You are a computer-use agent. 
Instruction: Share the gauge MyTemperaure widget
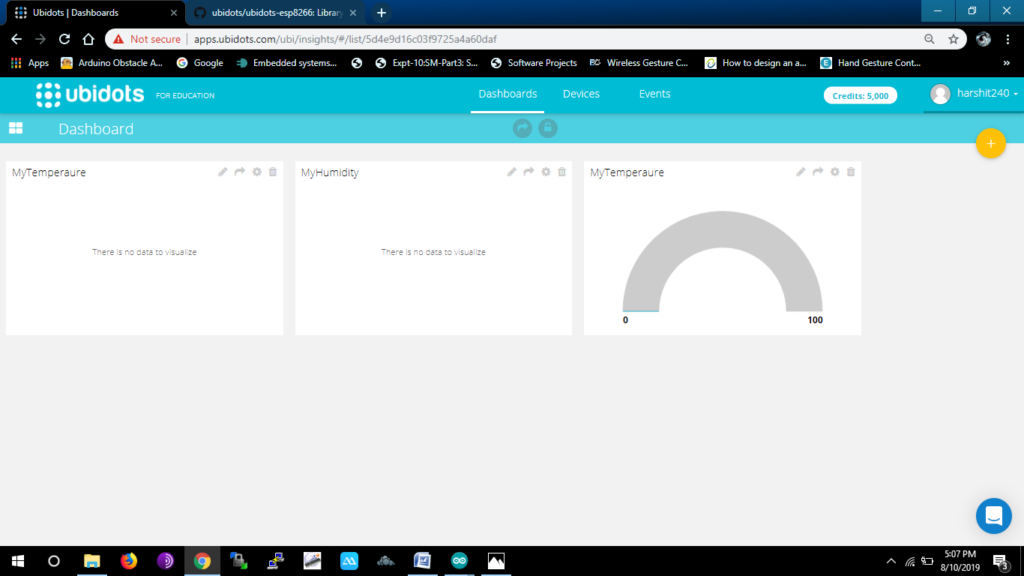coord(818,172)
